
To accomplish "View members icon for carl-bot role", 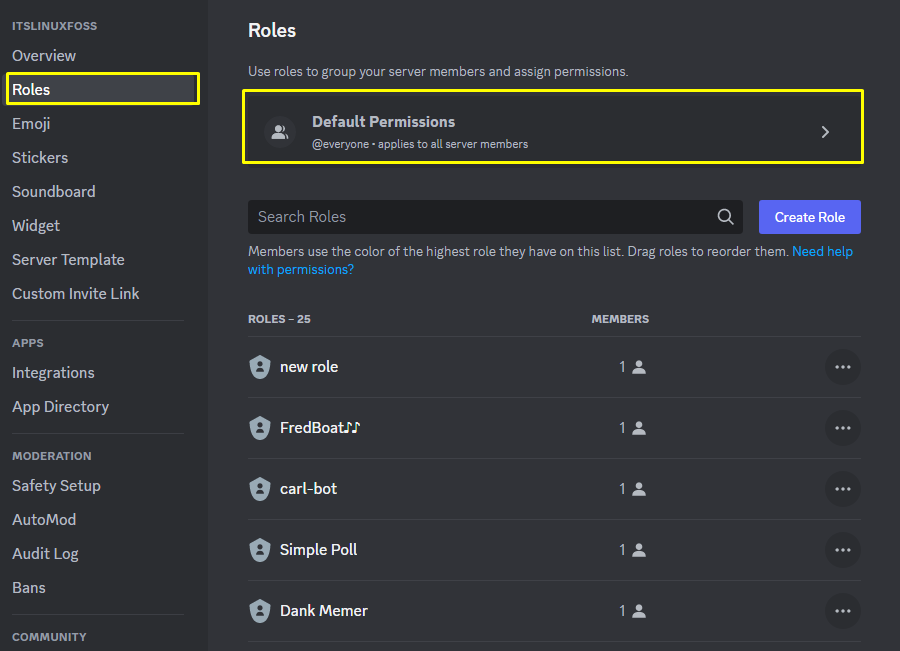I will pyautogui.click(x=638, y=489).
